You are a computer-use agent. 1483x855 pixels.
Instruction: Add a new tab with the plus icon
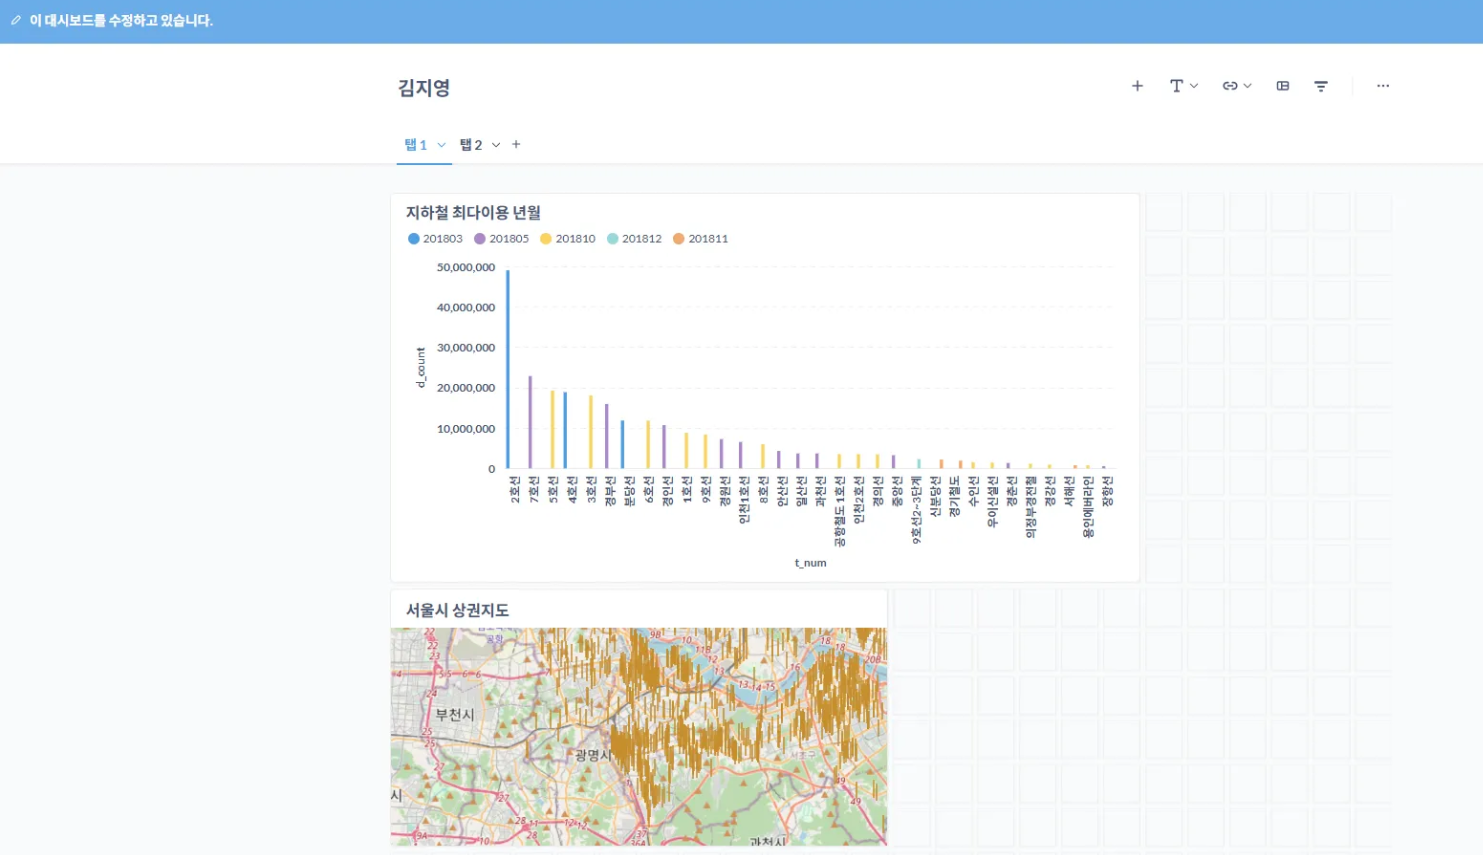click(x=516, y=144)
